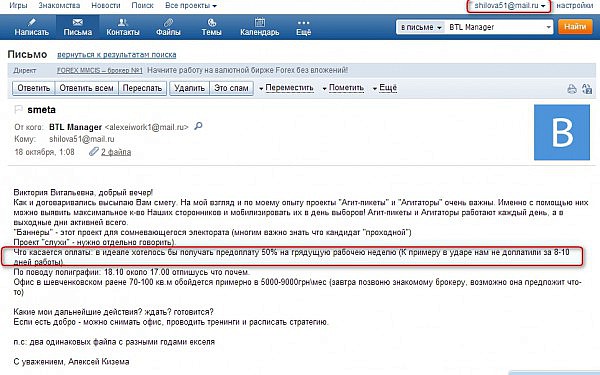Click the Игры link in the top bar
600x375 pixels.
[18, 5]
